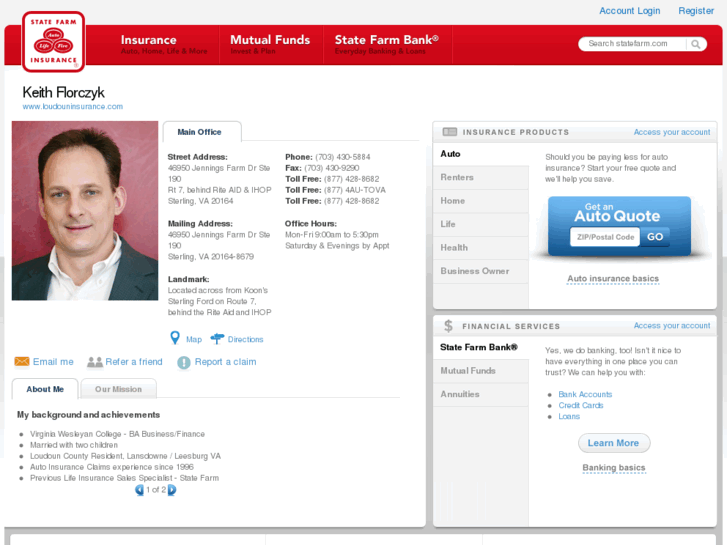727x545 pixels.
Task: Switch to the About Me tab
Action: 45,389
